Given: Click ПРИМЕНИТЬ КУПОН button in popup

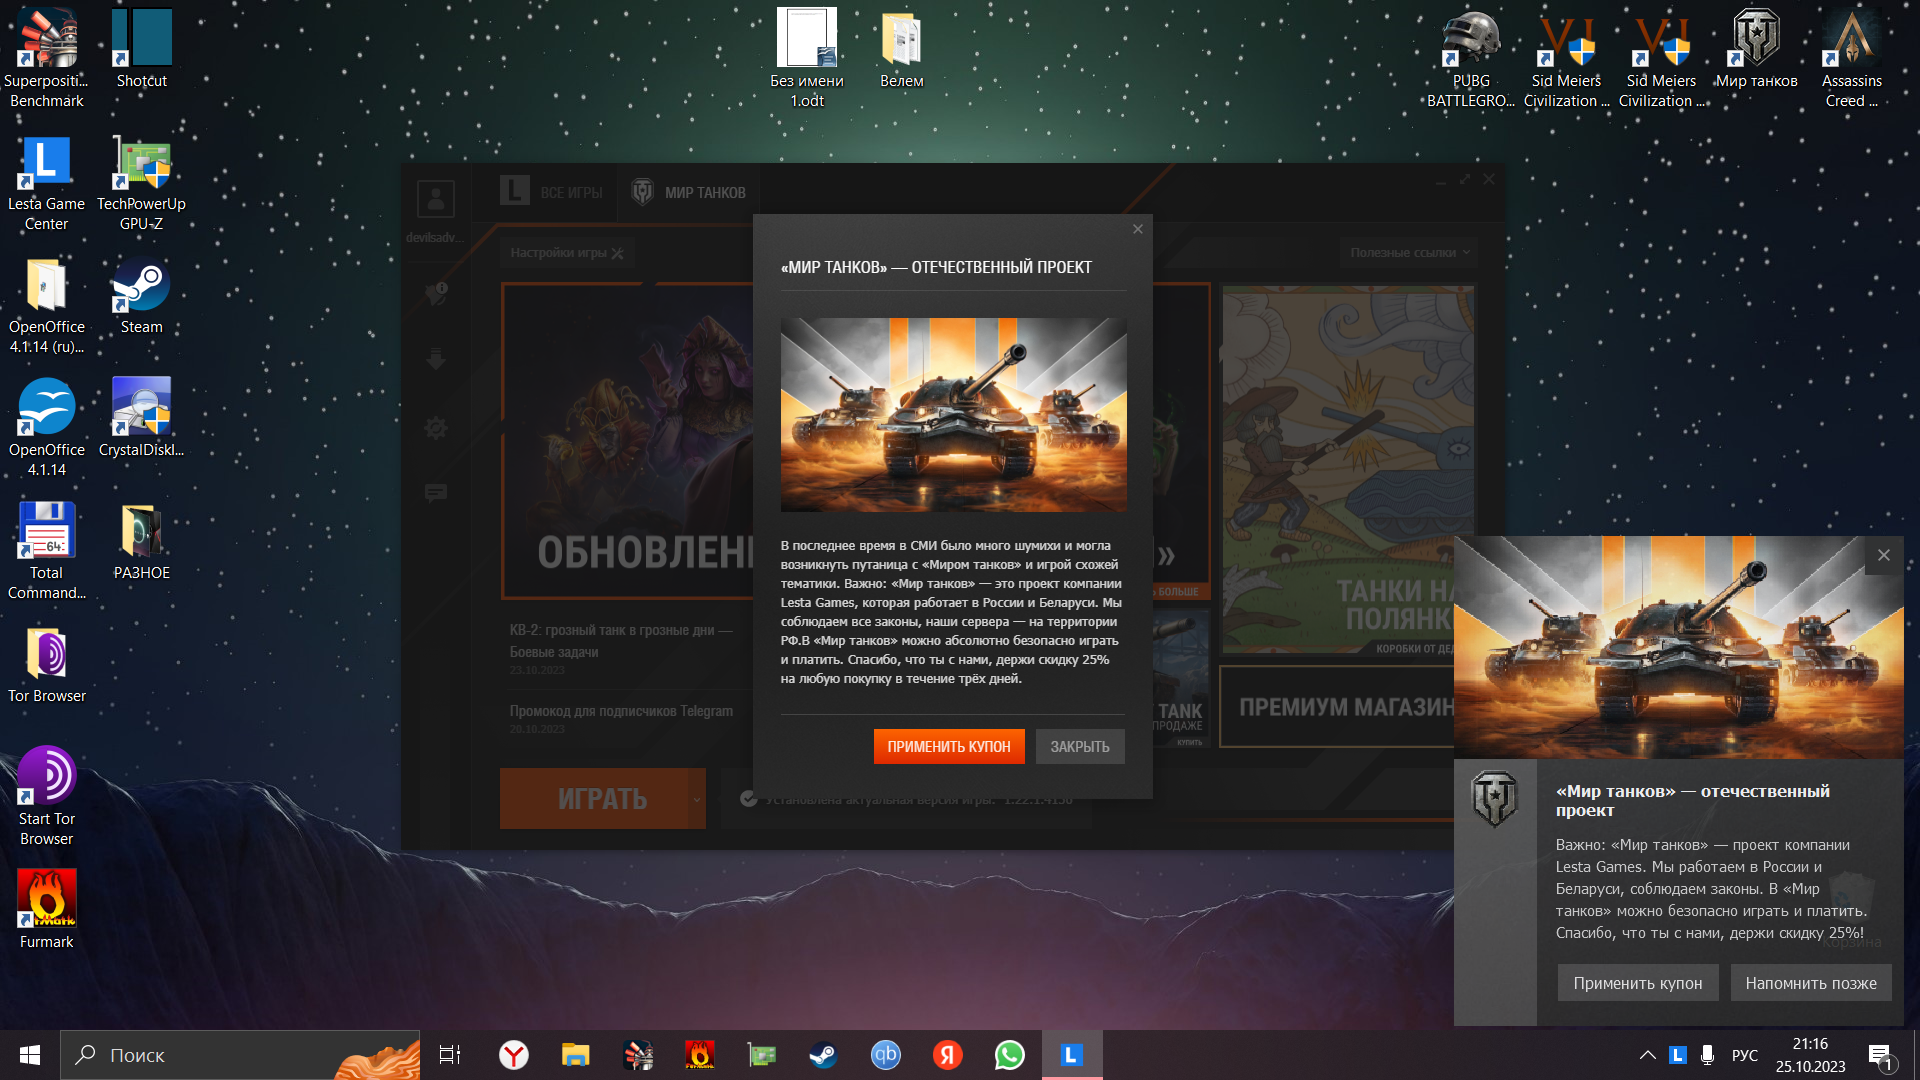Looking at the screenshot, I should click(x=947, y=748).
